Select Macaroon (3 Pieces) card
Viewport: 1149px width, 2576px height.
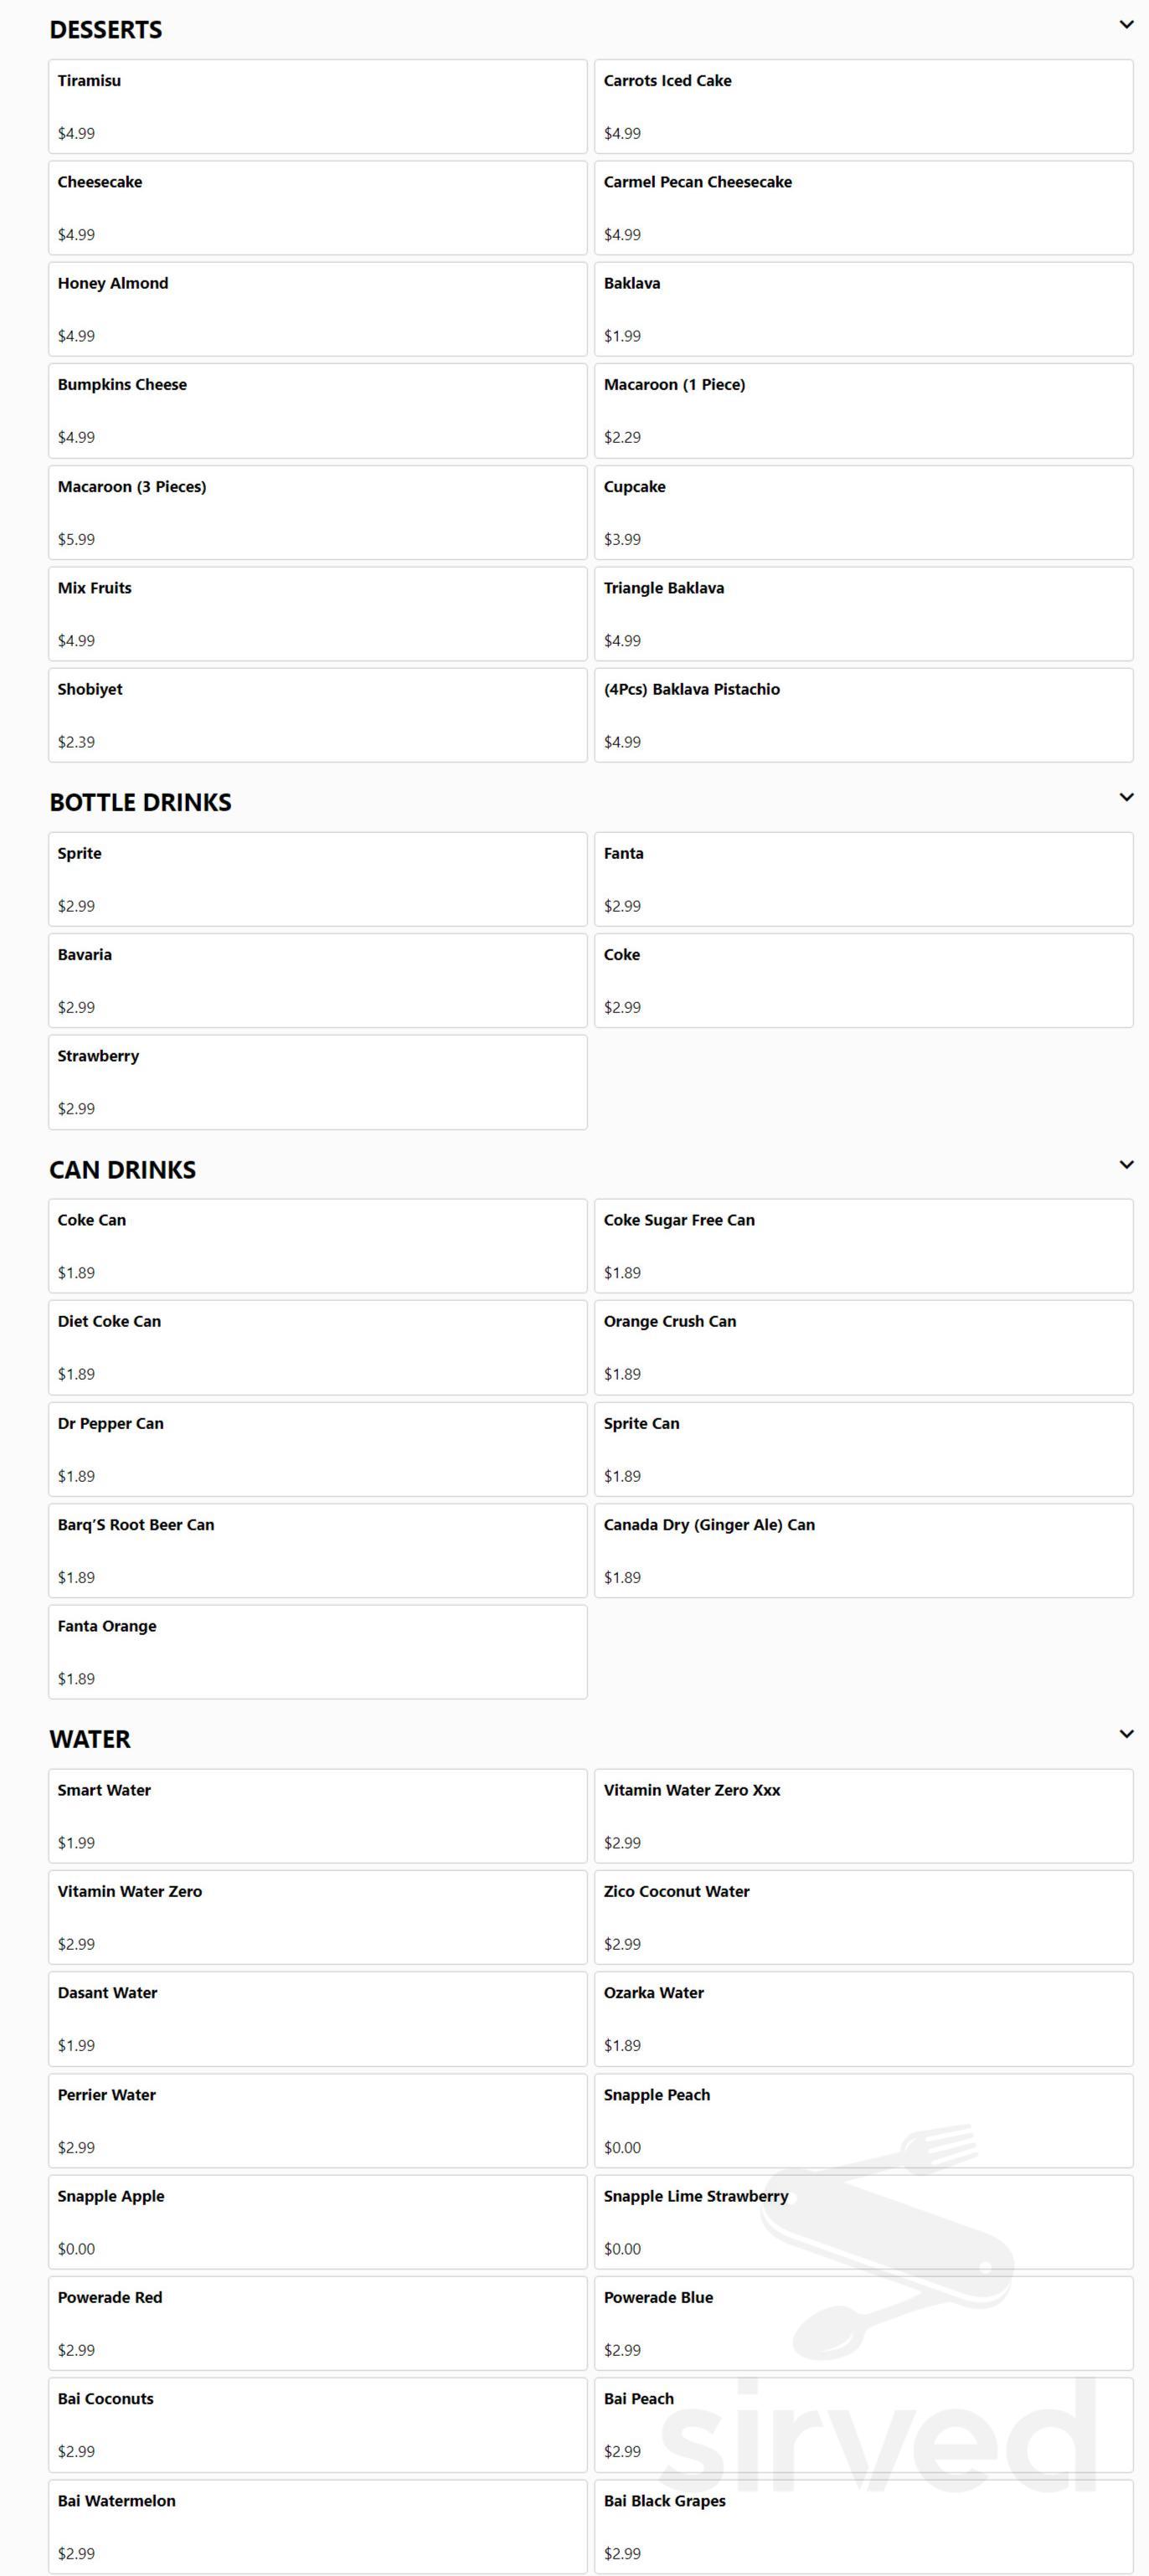tap(317, 512)
